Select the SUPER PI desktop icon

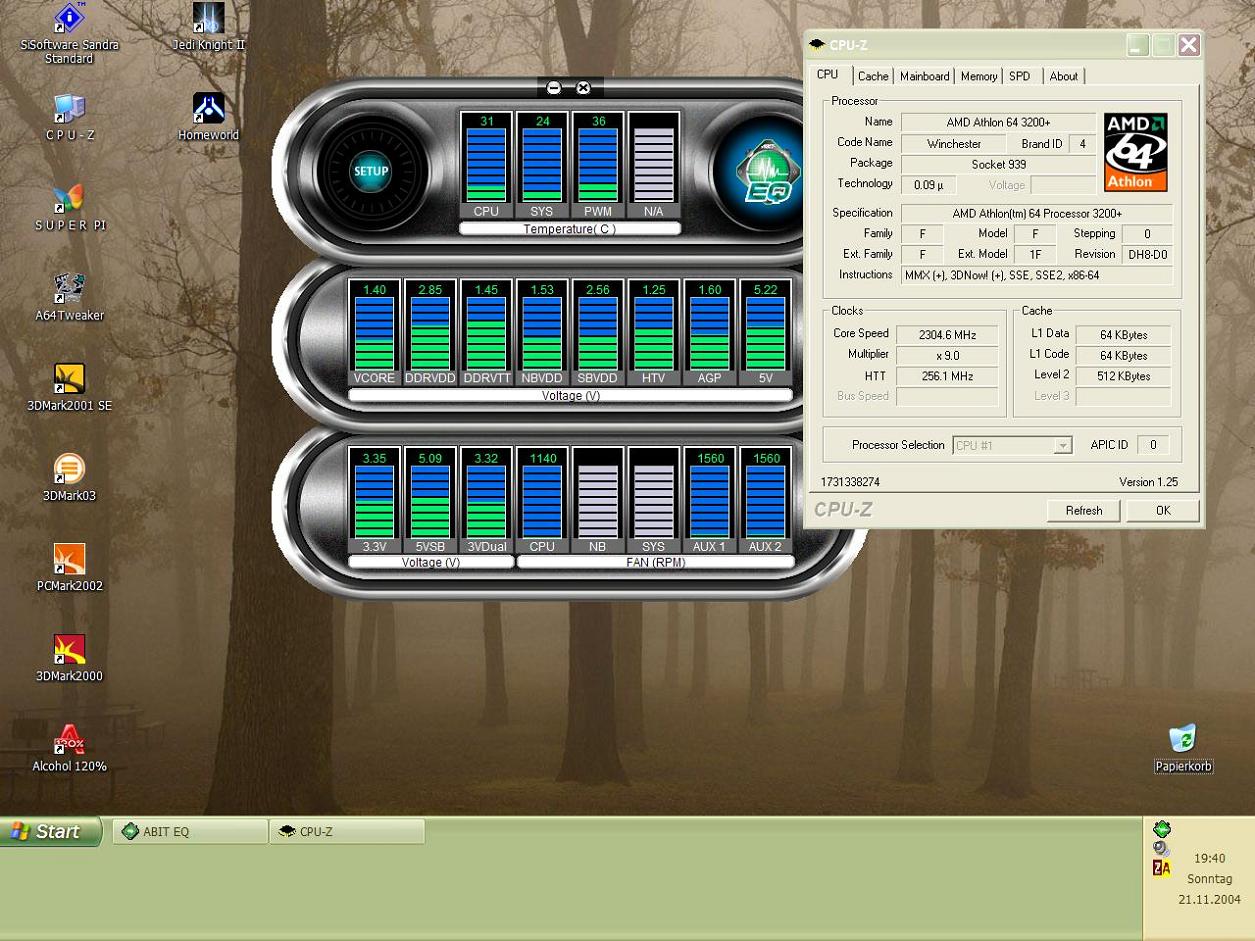[69, 198]
